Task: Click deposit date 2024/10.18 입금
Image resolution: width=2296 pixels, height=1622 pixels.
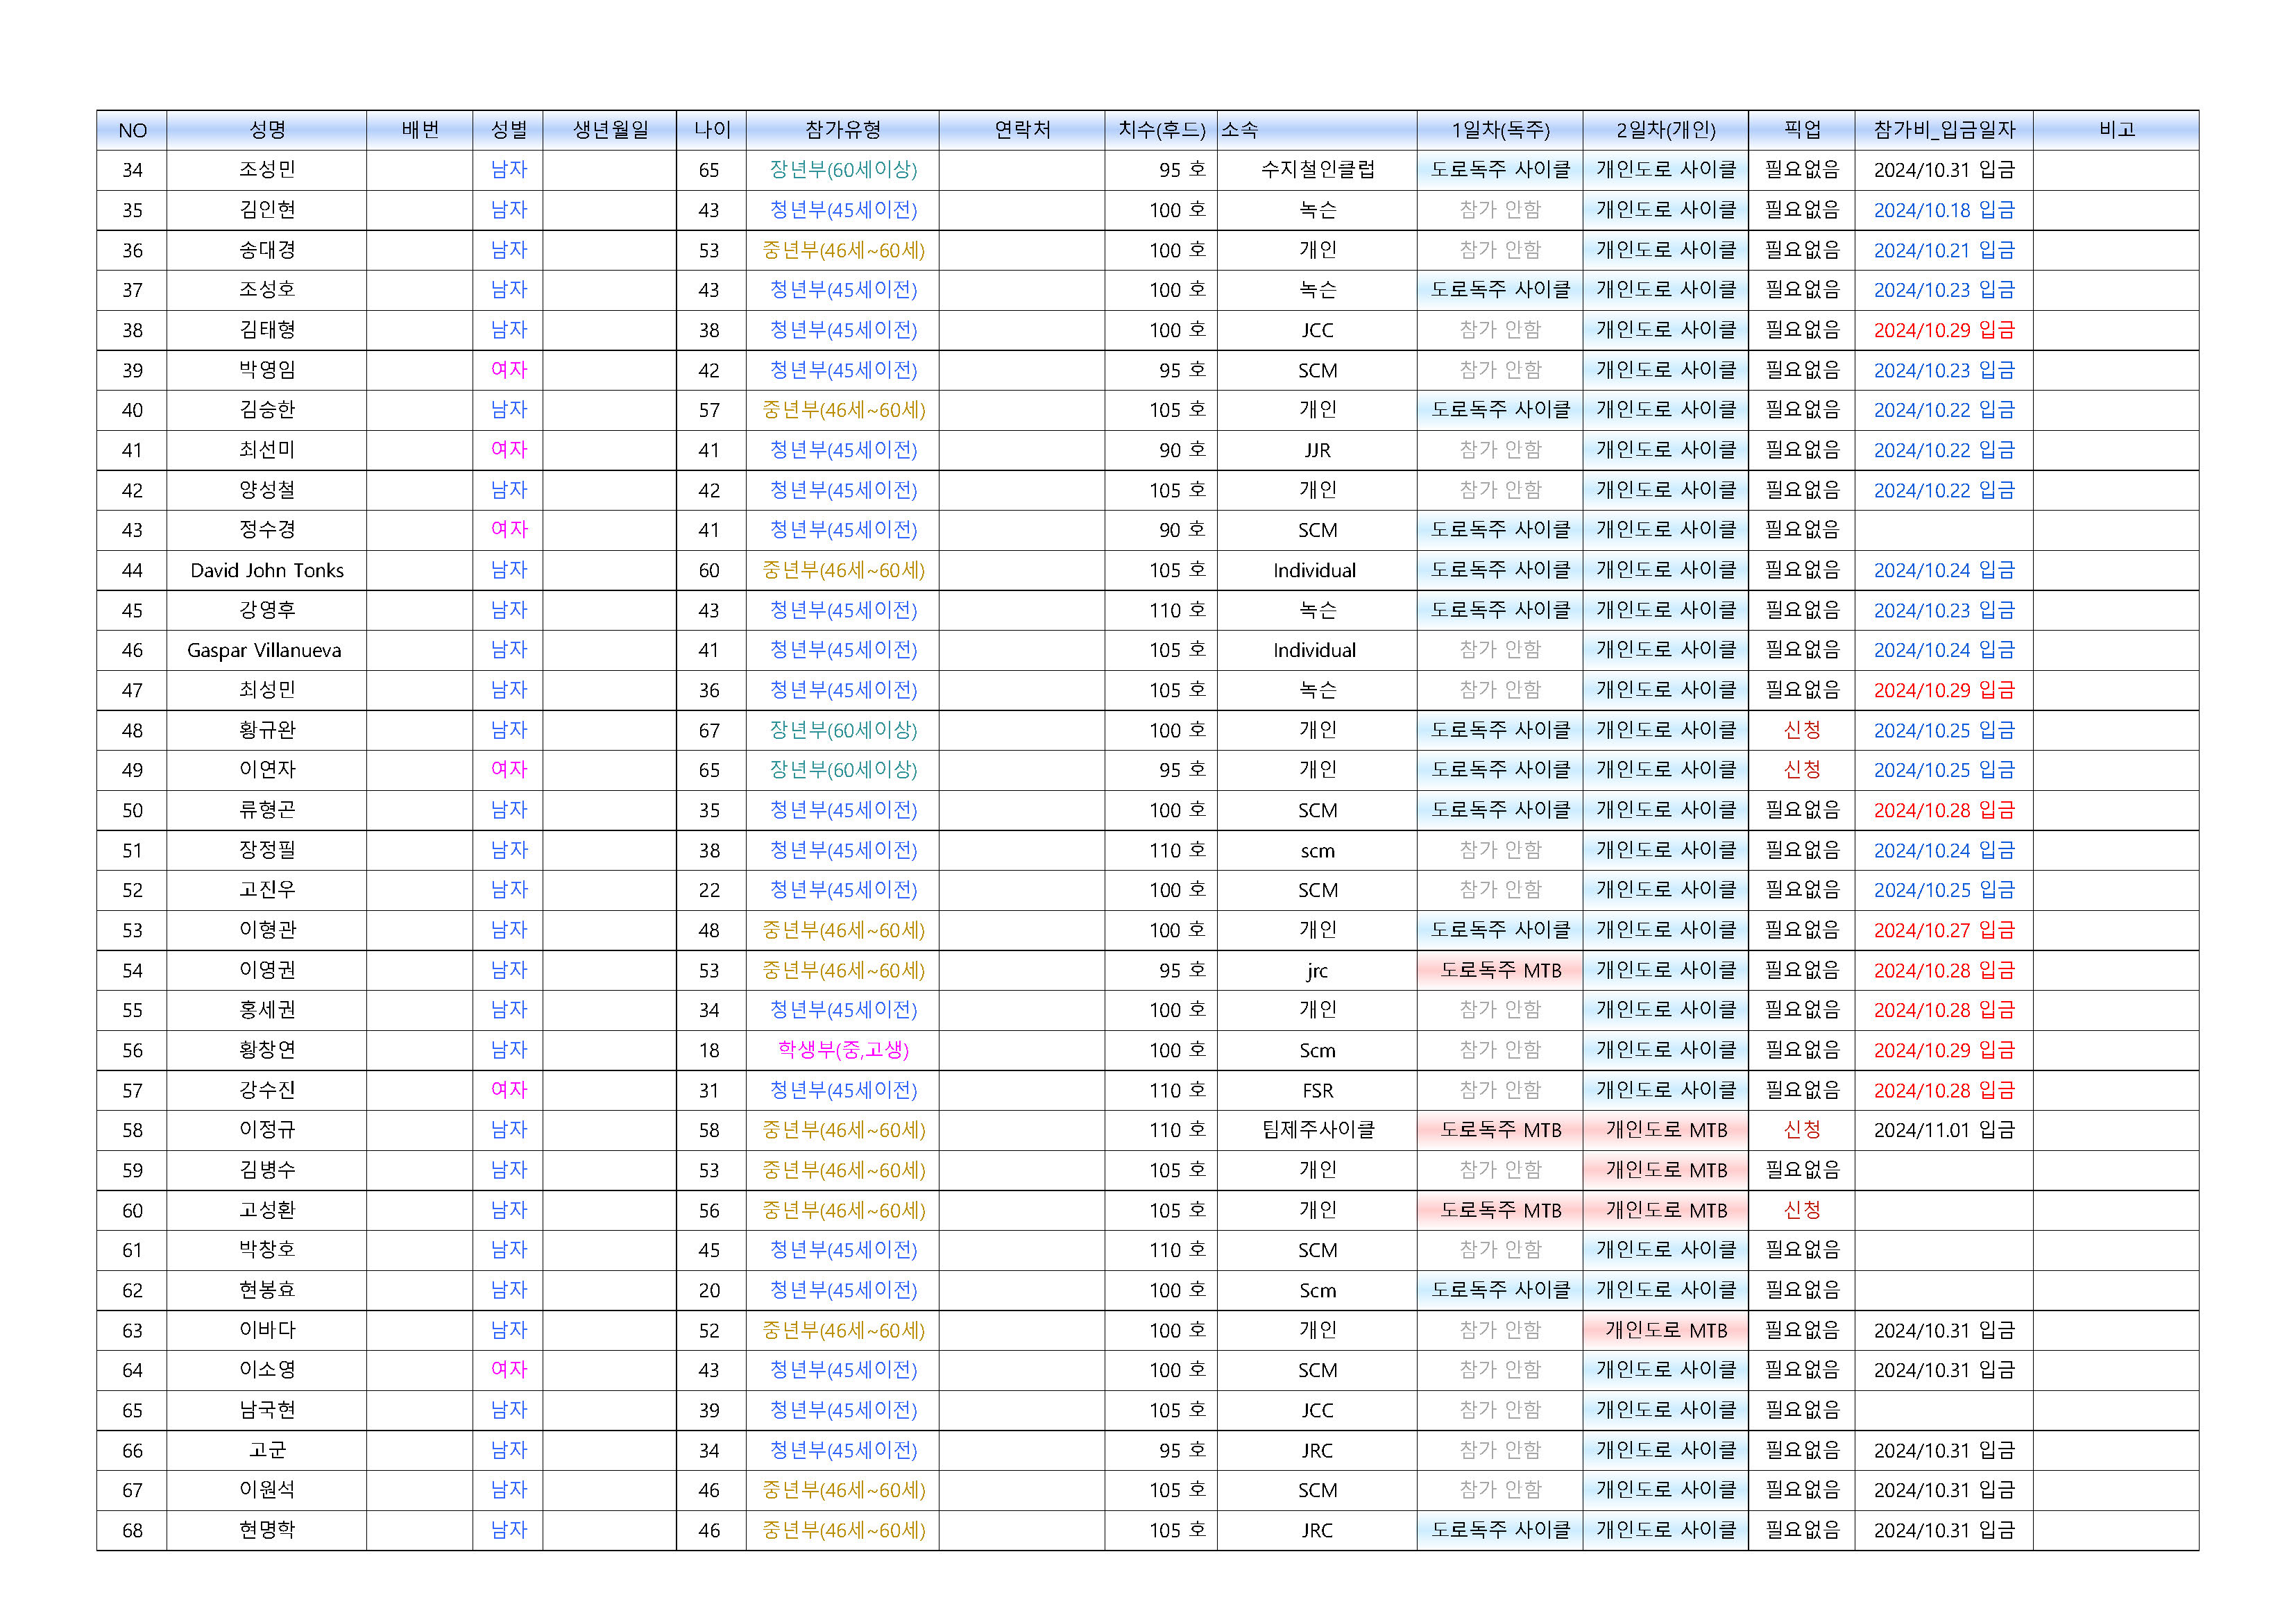Action: point(1944,210)
